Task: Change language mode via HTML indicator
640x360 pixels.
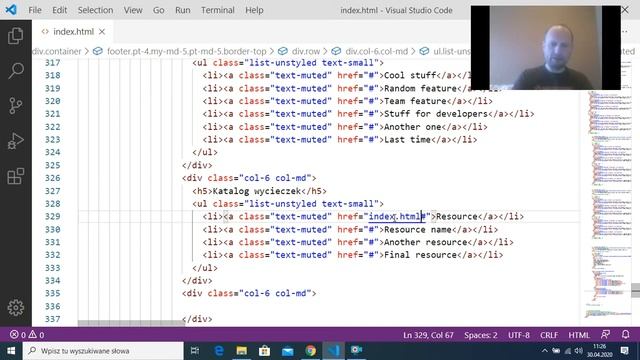Action: (x=579, y=335)
